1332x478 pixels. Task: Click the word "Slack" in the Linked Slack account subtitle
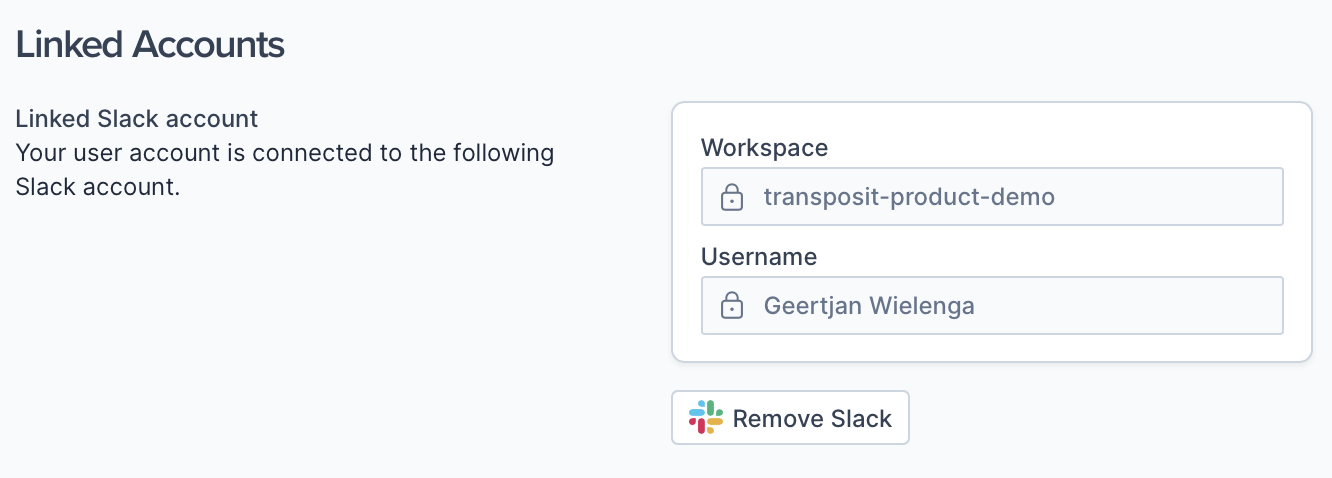[x=128, y=119]
